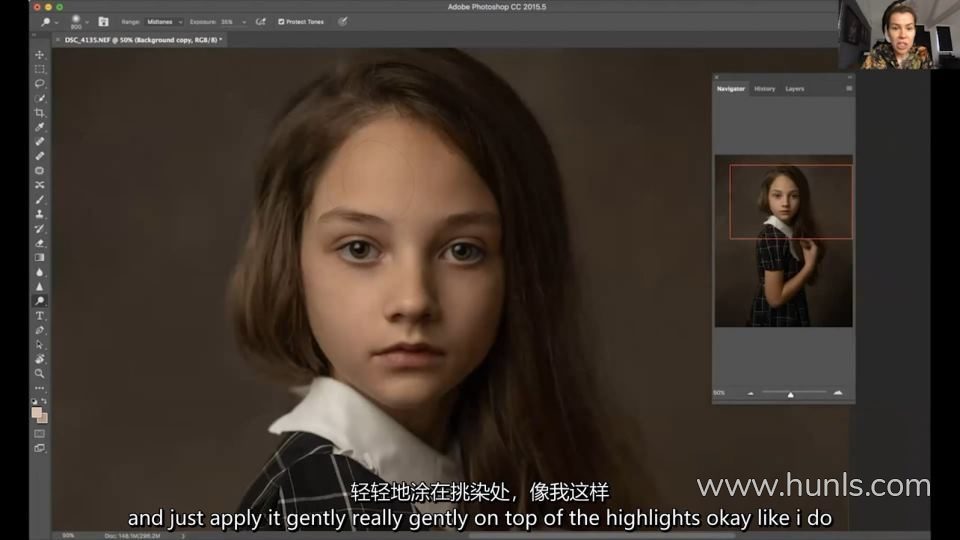The height and width of the screenshot is (540, 960).
Task: Switch to the Layers tab
Action: tap(795, 89)
